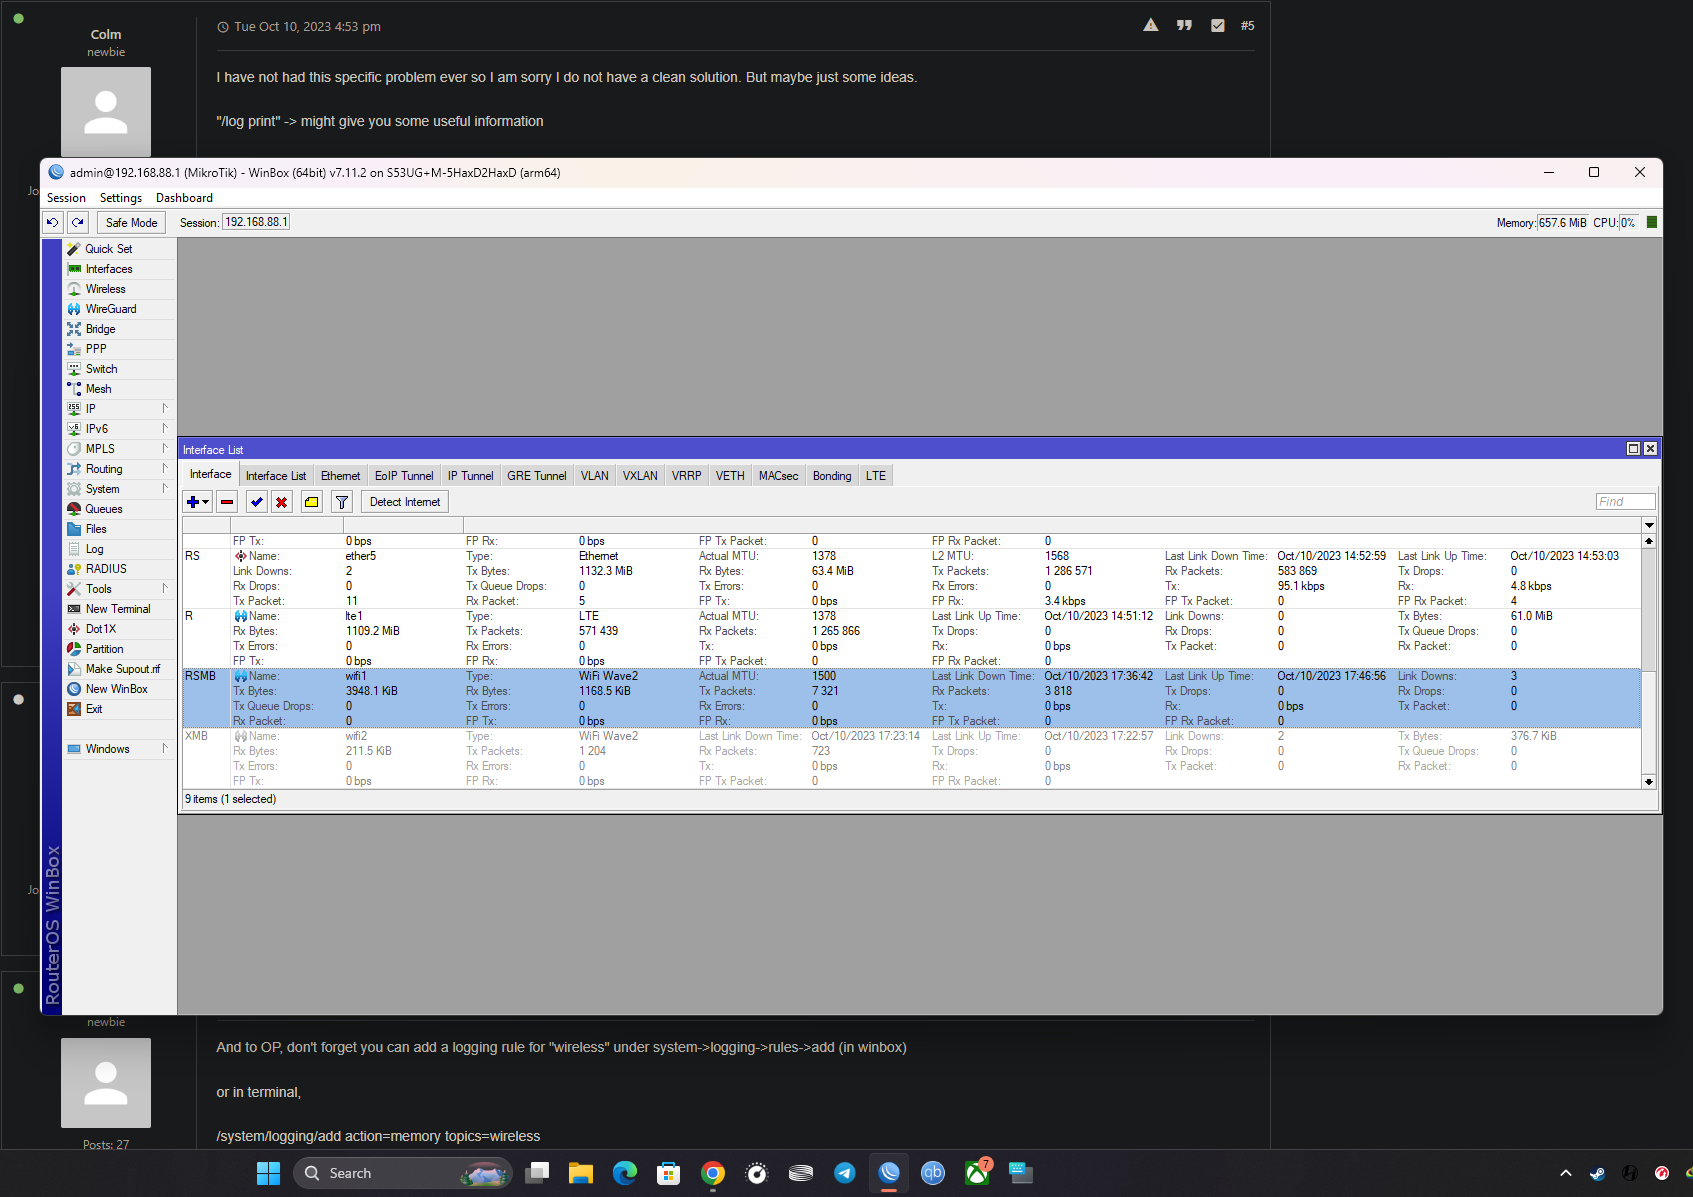
Task: Click the Find search field
Action: click(1625, 502)
